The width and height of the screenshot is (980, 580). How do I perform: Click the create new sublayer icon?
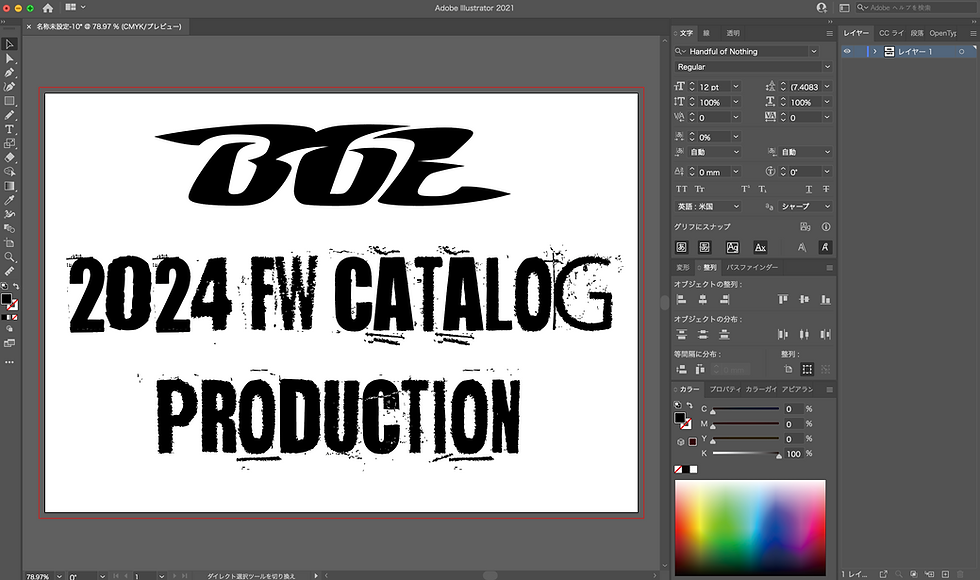tap(929, 574)
